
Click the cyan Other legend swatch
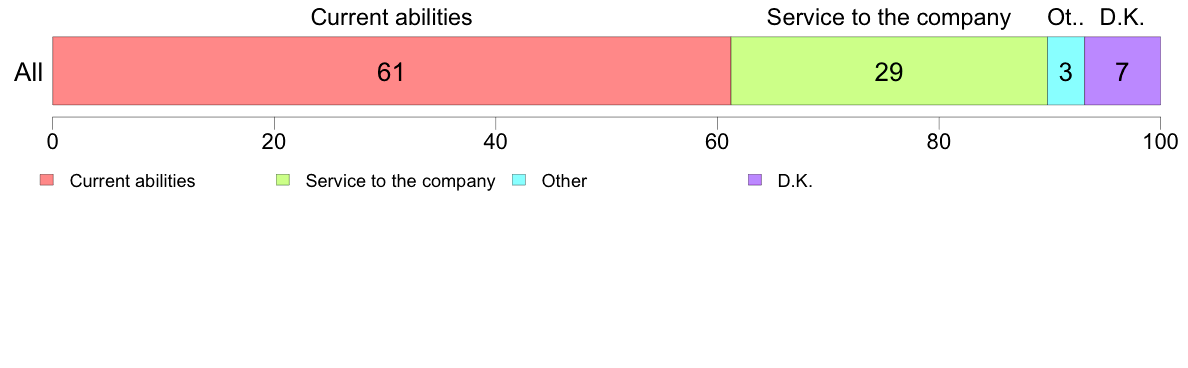tap(519, 180)
